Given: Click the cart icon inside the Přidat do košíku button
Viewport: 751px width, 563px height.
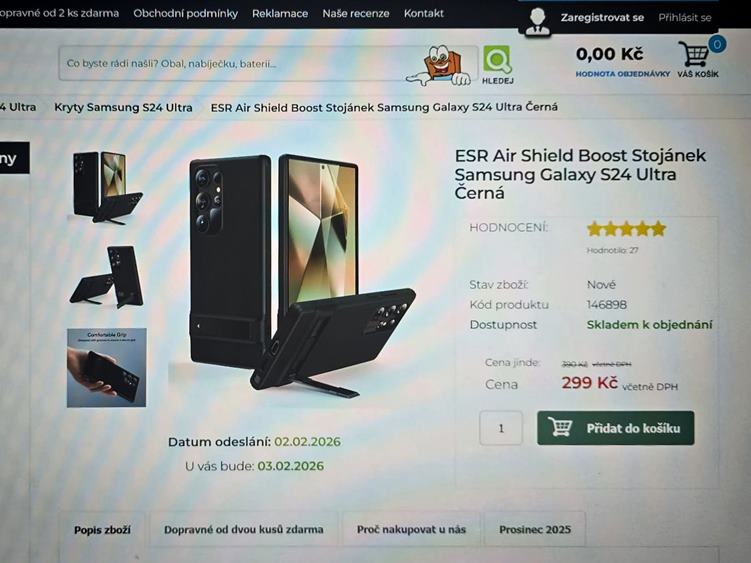Looking at the screenshot, I should pyautogui.click(x=560, y=427).
